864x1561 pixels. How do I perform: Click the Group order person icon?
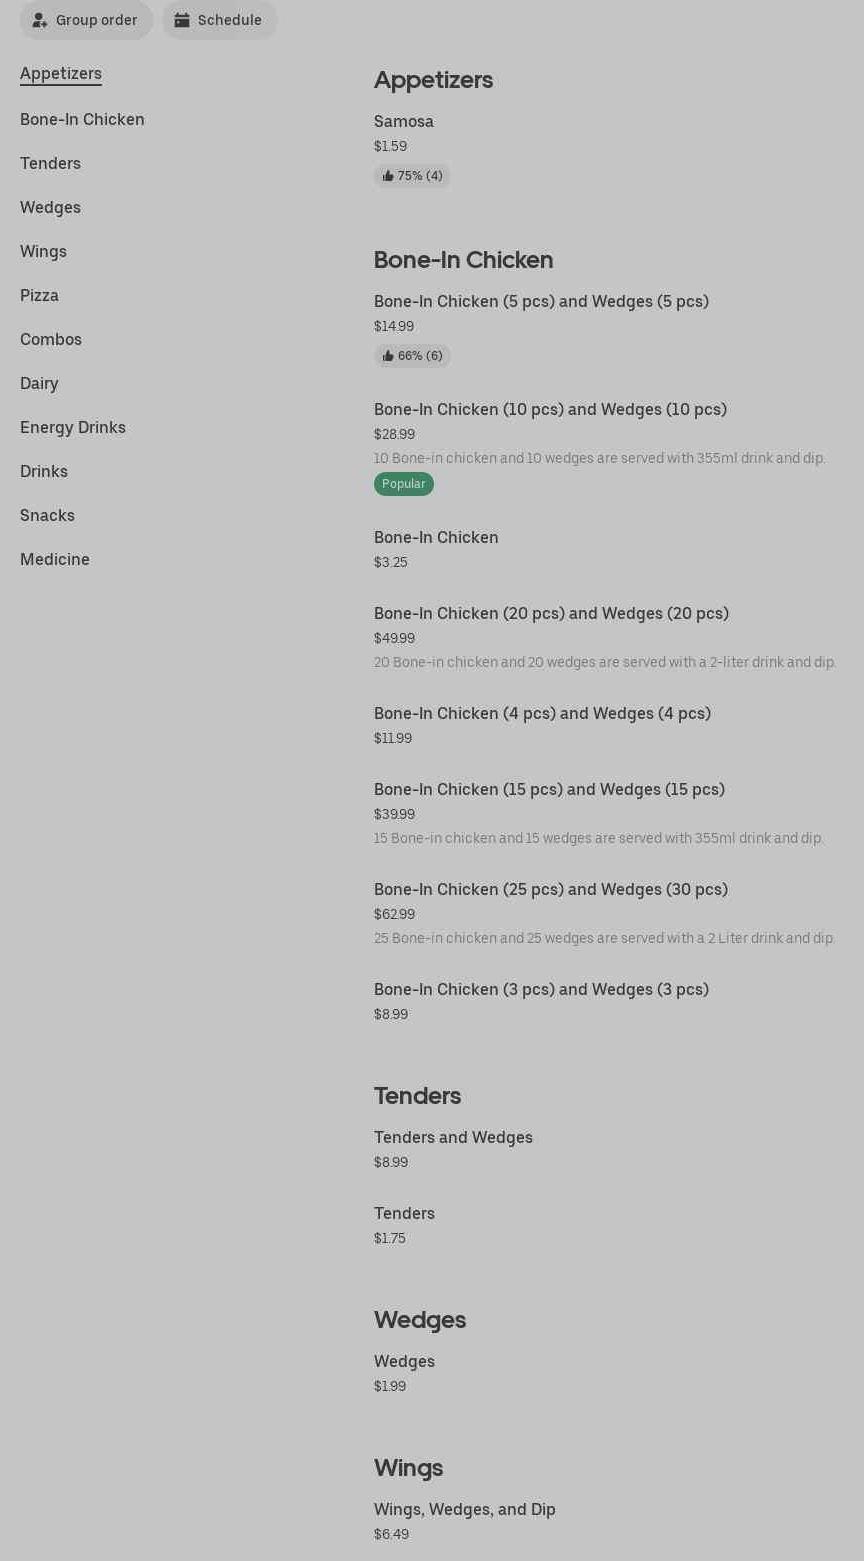[40, 20]
